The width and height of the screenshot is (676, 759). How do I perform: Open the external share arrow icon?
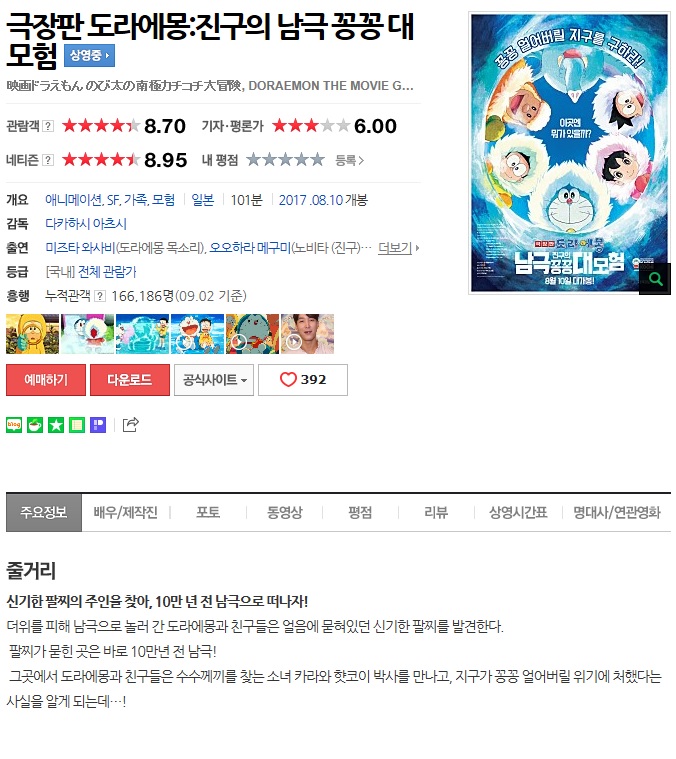point(131,425)
